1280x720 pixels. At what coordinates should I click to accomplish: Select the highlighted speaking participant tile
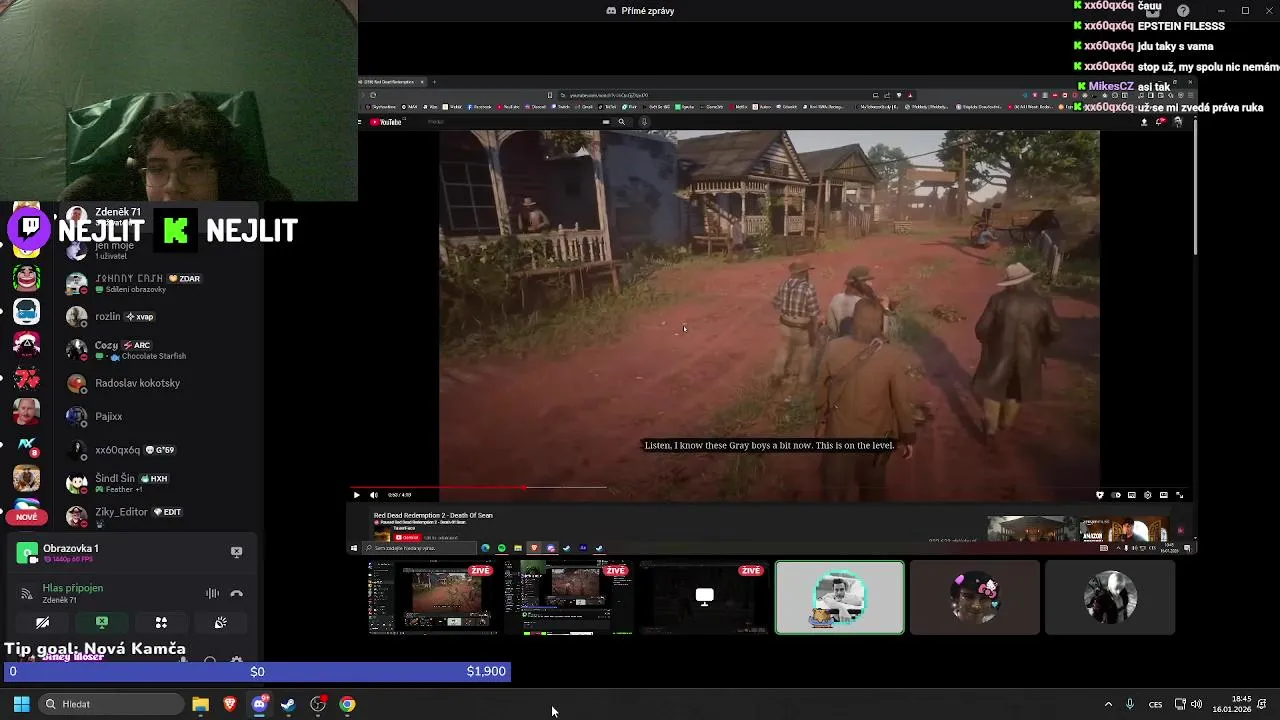[839, 598]
